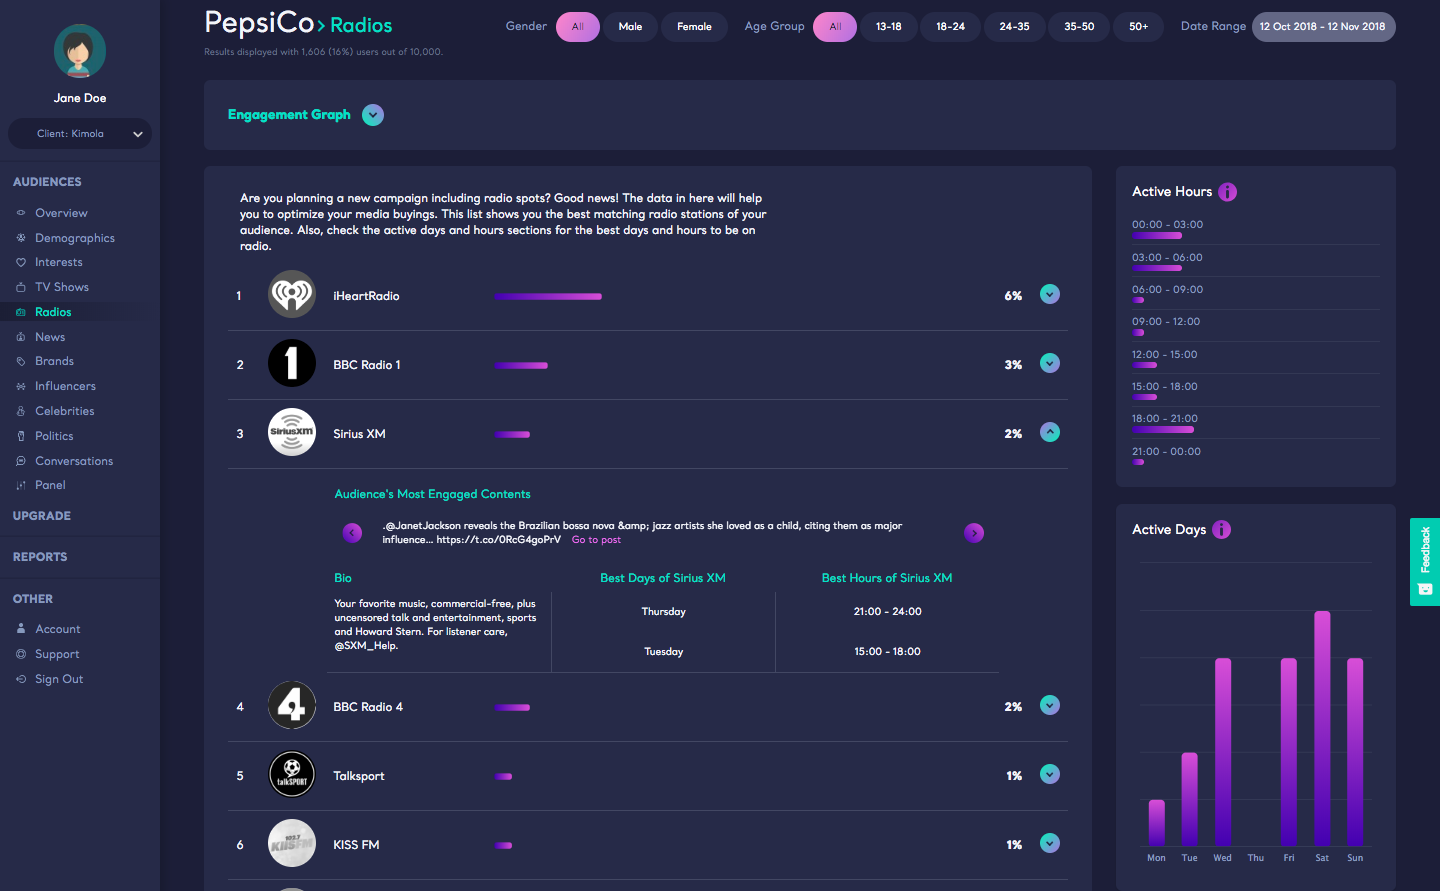Click the Sign Out icon
Image resolution: width=1440 pixels, height=891 pixels.
point(21,679)
